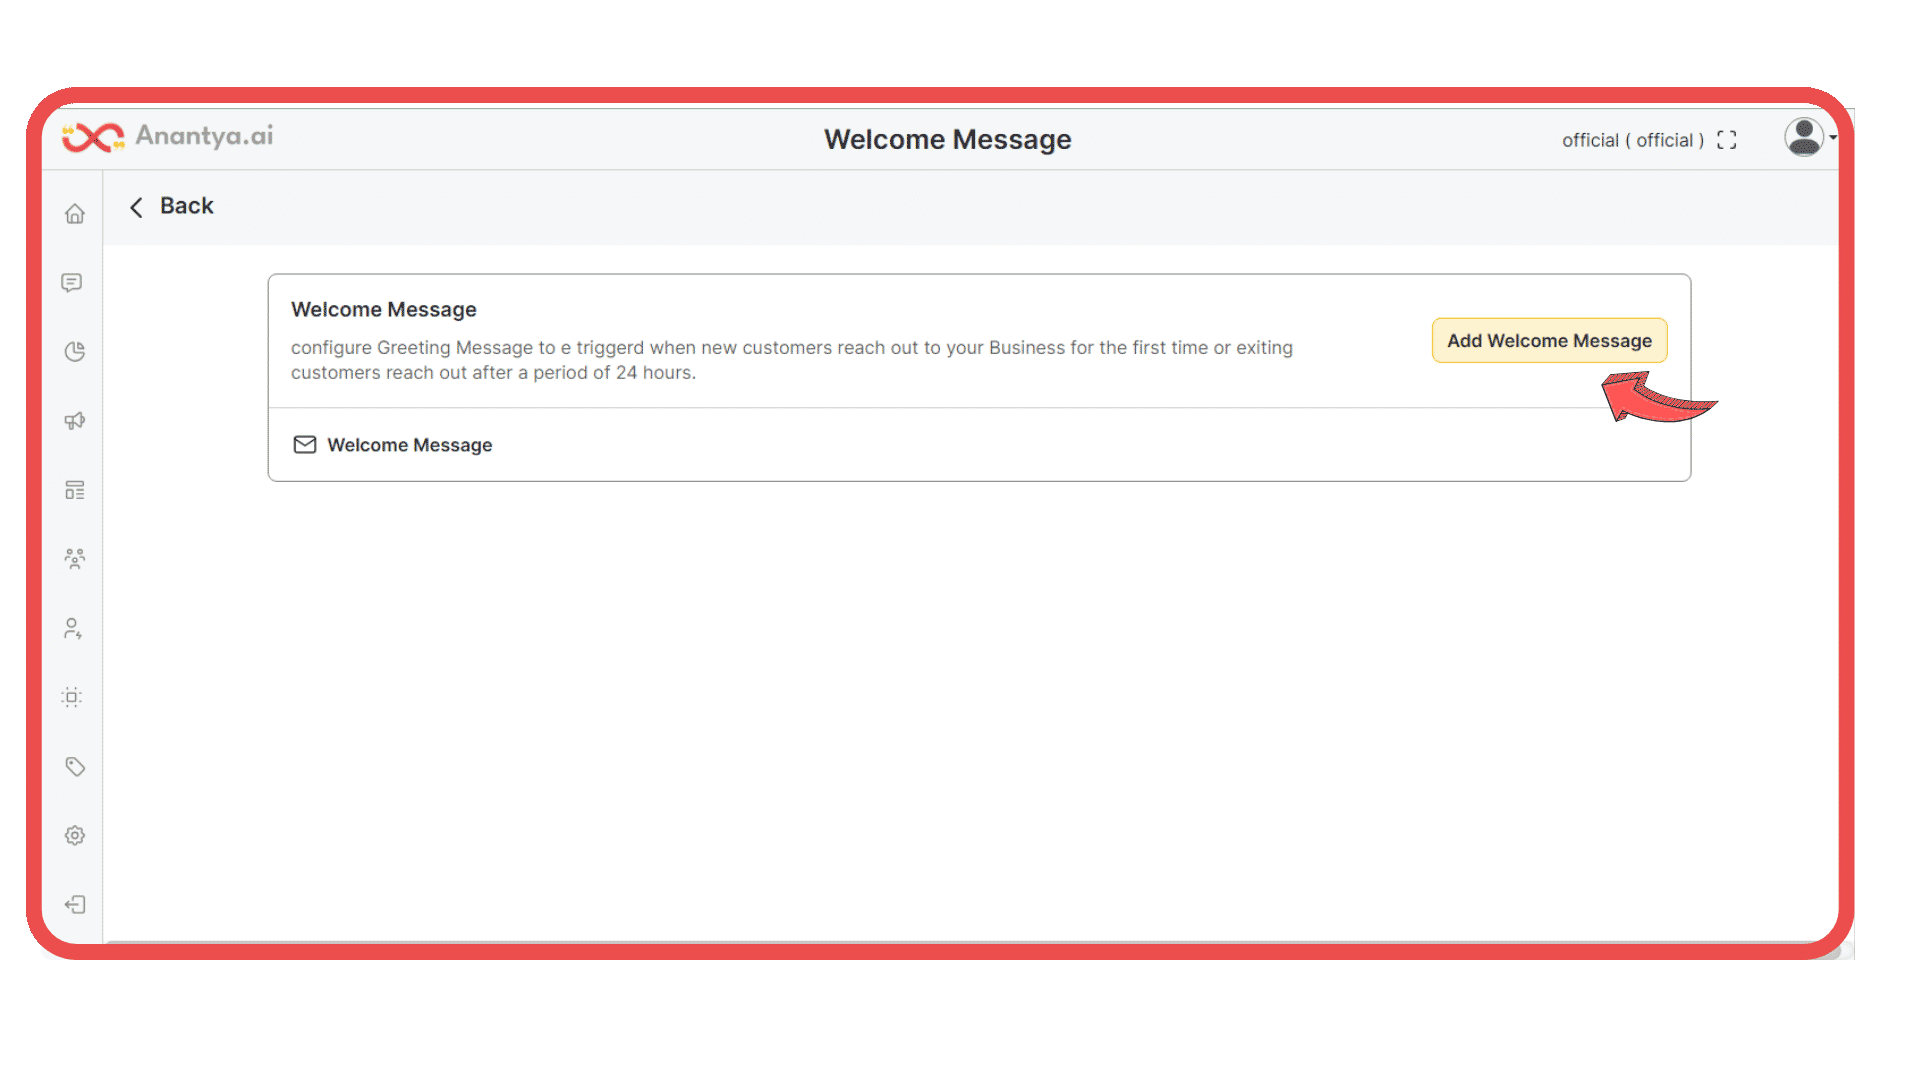Open the chat inbox sidebar icon

click(x=72, y=283)
